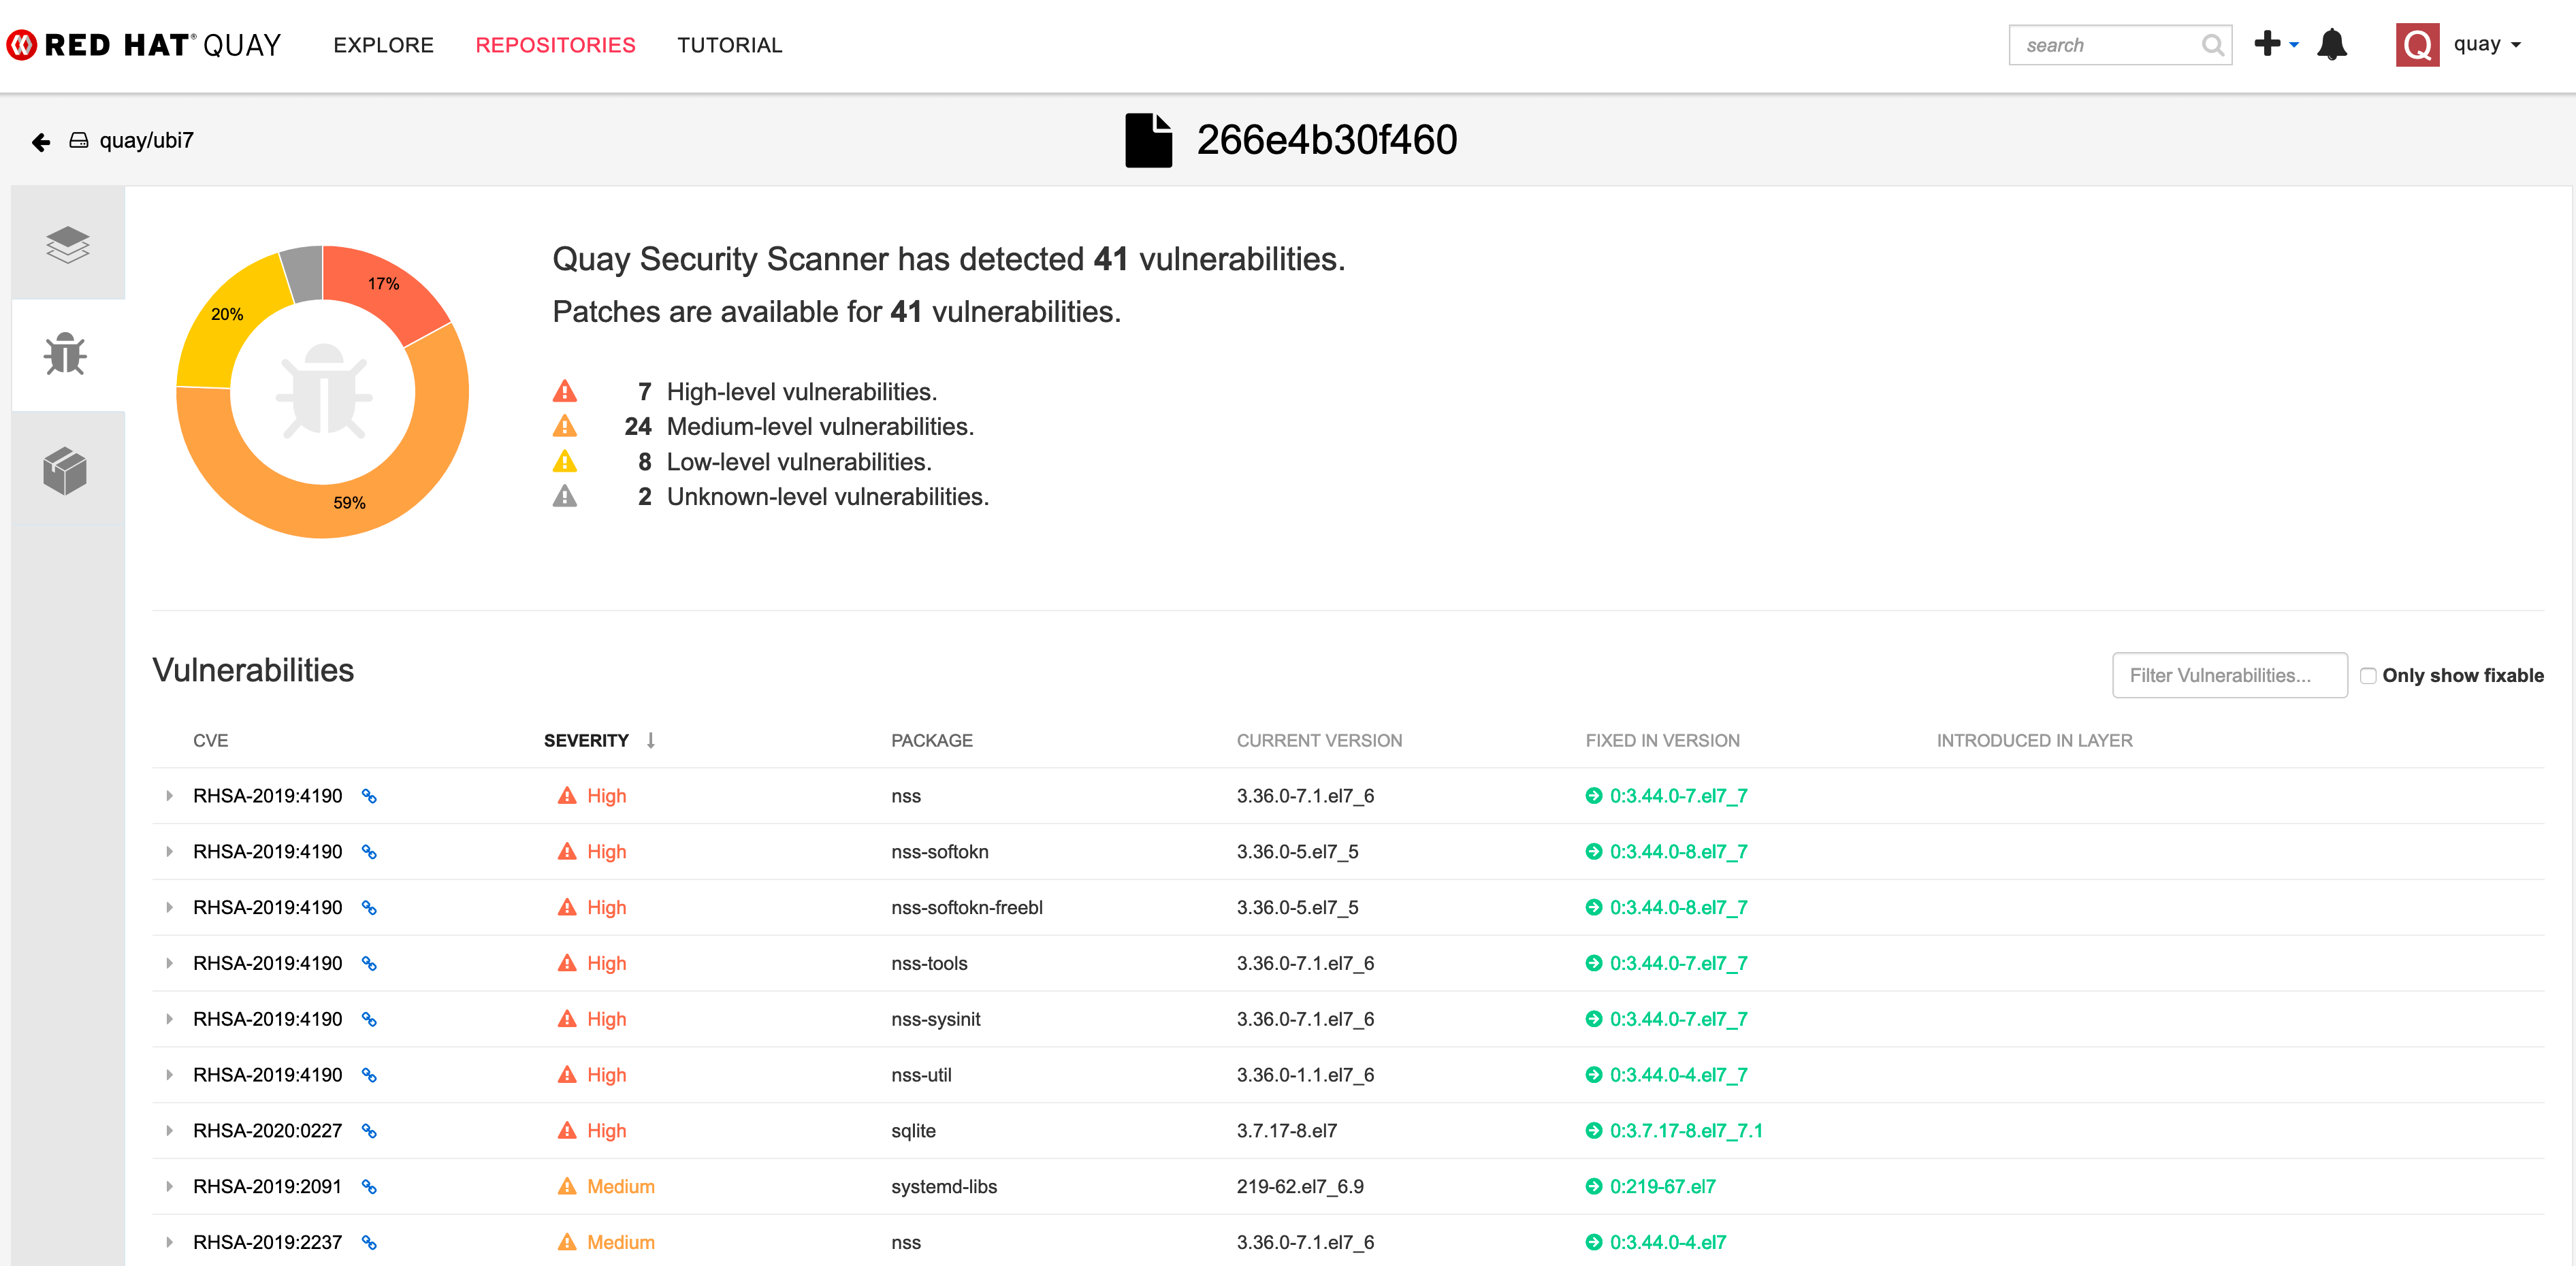Click the link icon beside RHSA-2019:2091

[x=369, y=1187]
